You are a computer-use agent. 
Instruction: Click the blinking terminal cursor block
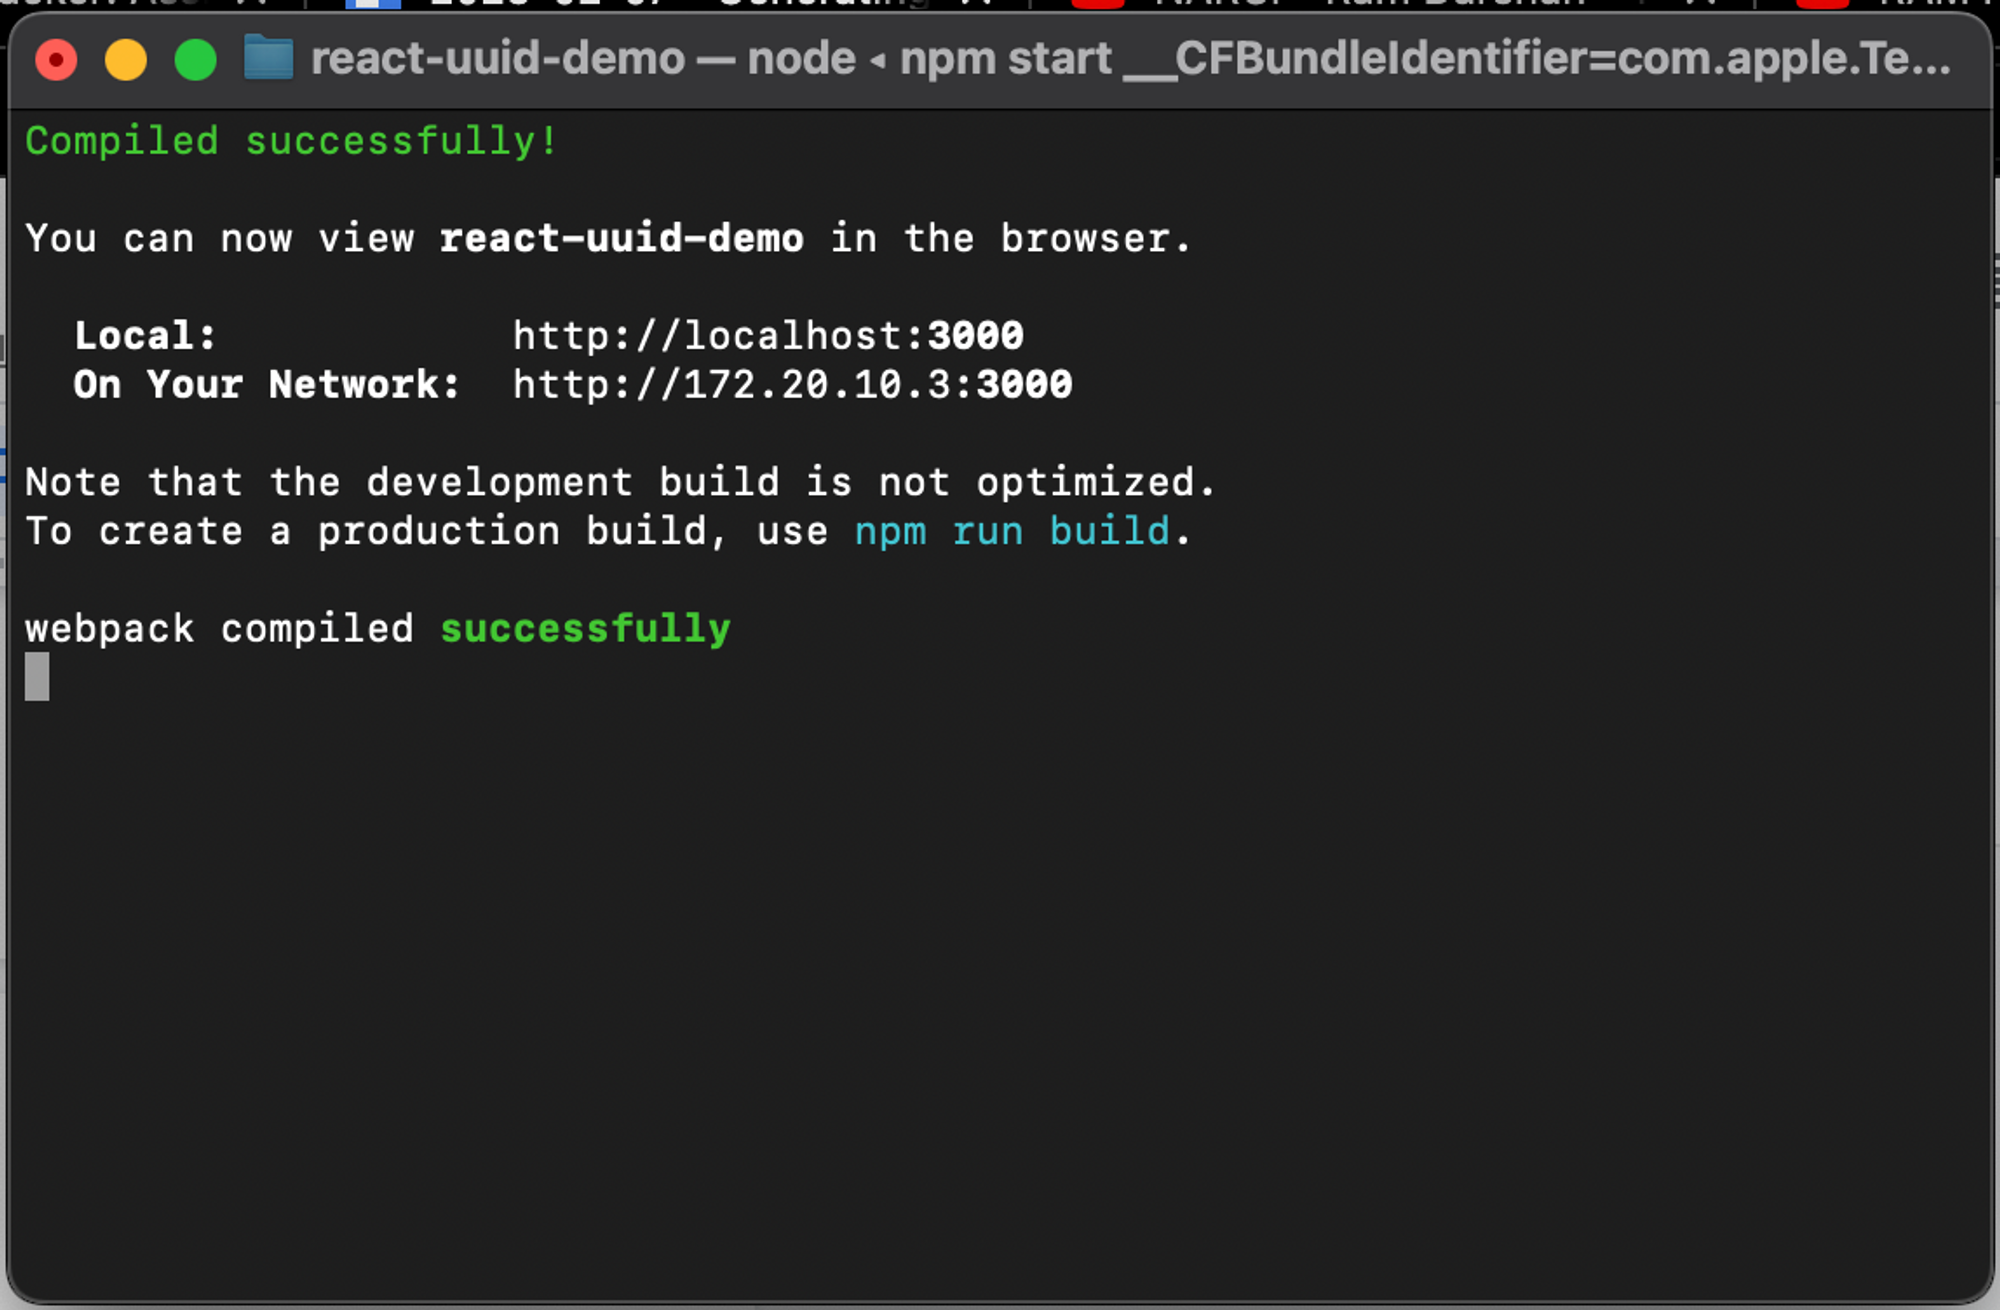pos(36,676)
